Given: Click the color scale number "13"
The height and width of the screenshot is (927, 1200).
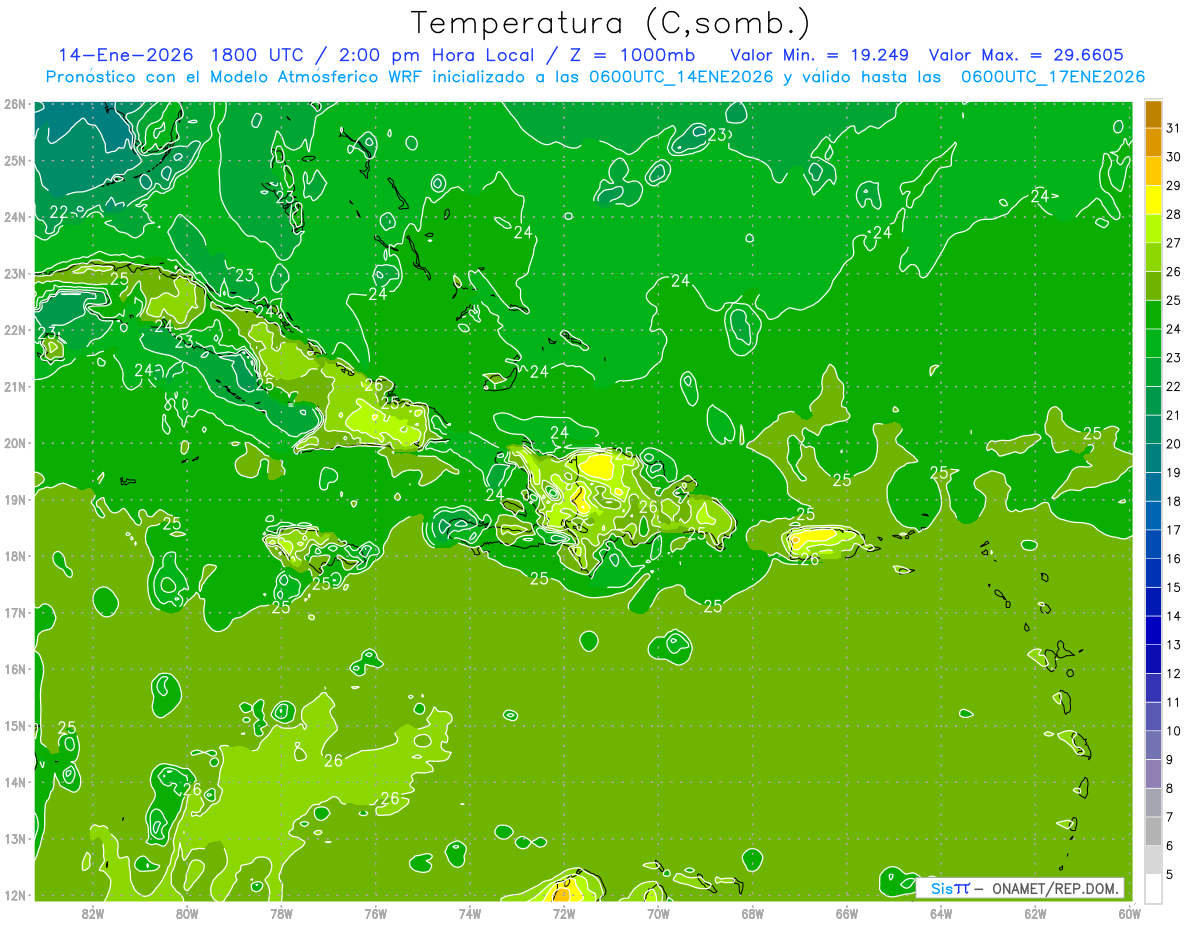Looking at the screenshot, I should pos(1173,645).
